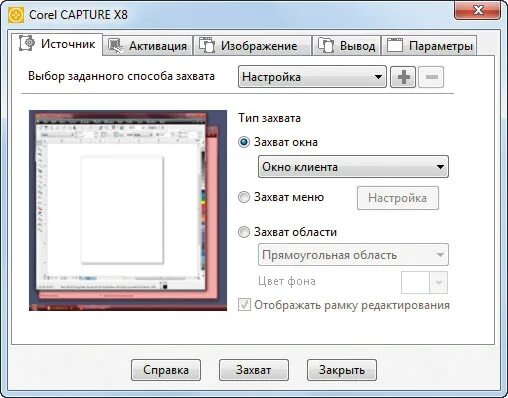Open the Цвет фона color picker arrow
Viewport: 508px width, 398px height.
pos(439,283)
